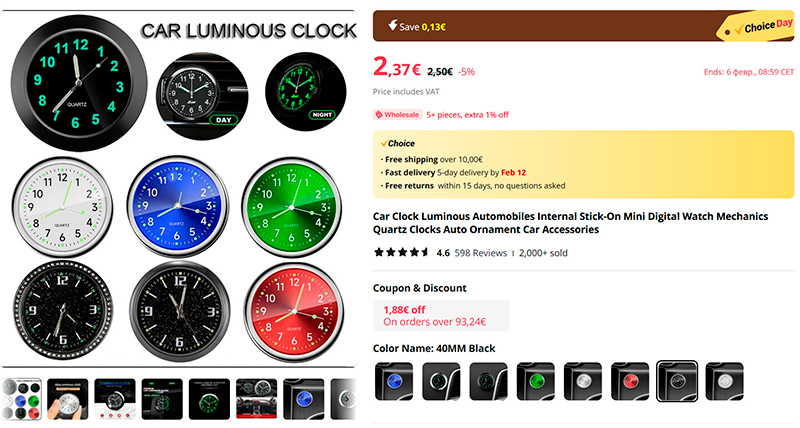Open the 598 Reviews link
Screen dimensions: 800x428
(x=481, y=253)
